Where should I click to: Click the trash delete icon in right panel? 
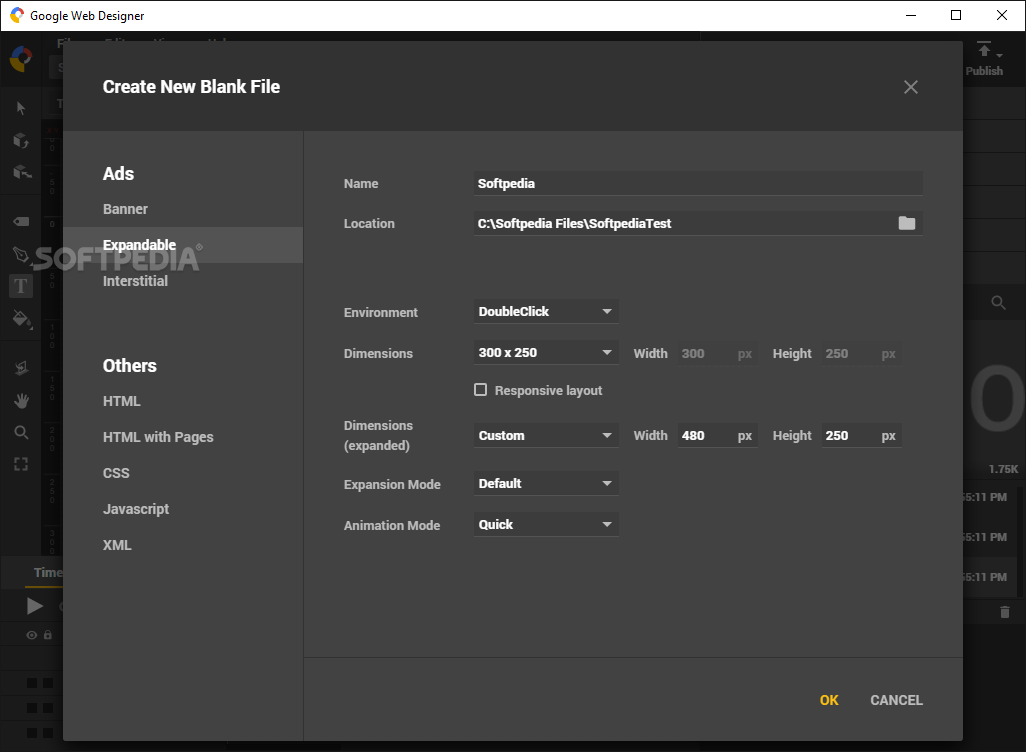tap(1004, 612)
